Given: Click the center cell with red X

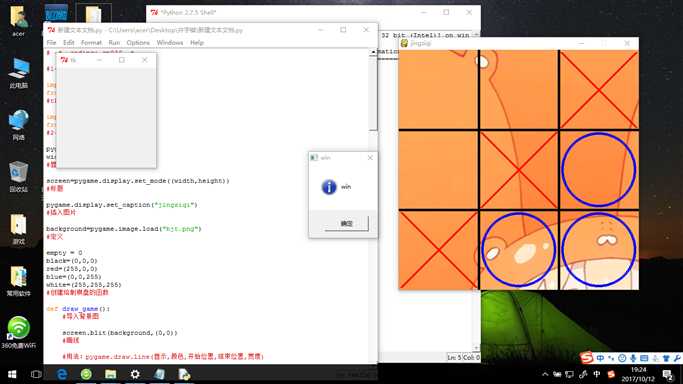Looking at the screenshot, I should (x=519, y=169).
